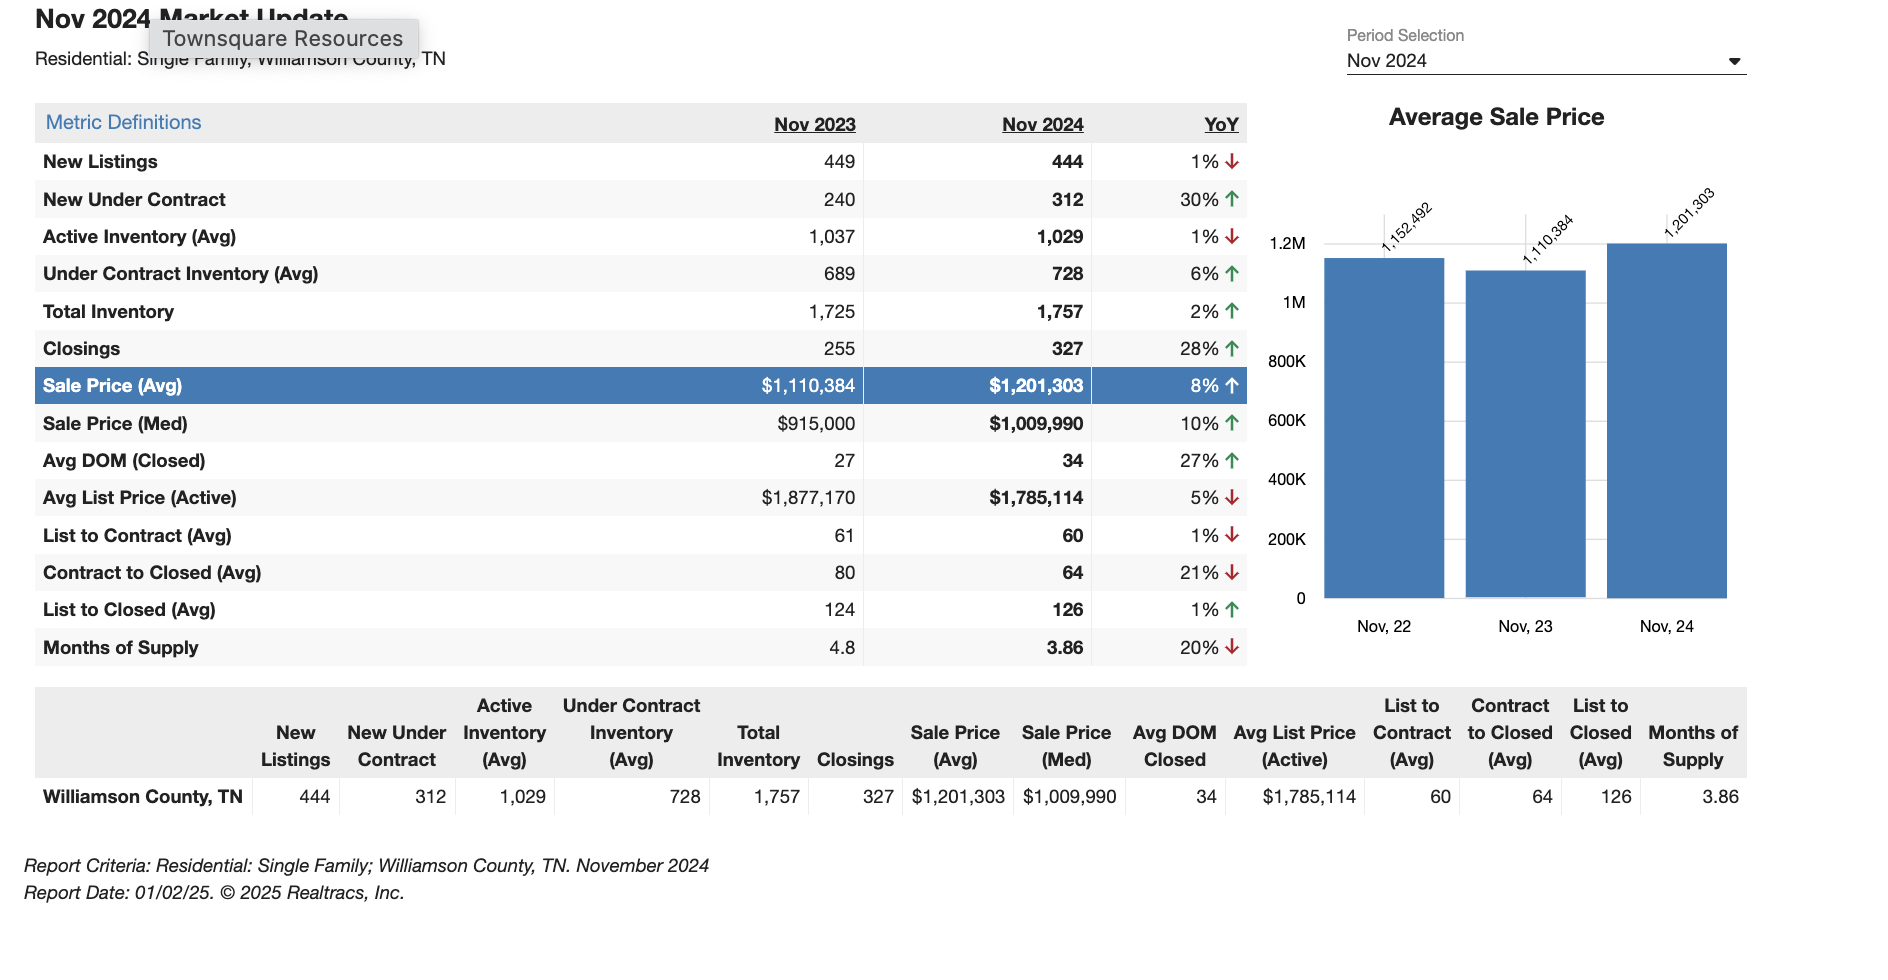Click the Nov, 23 bar in the chart
This screenshot has width=1888, height=980.
pos(1525,434)
